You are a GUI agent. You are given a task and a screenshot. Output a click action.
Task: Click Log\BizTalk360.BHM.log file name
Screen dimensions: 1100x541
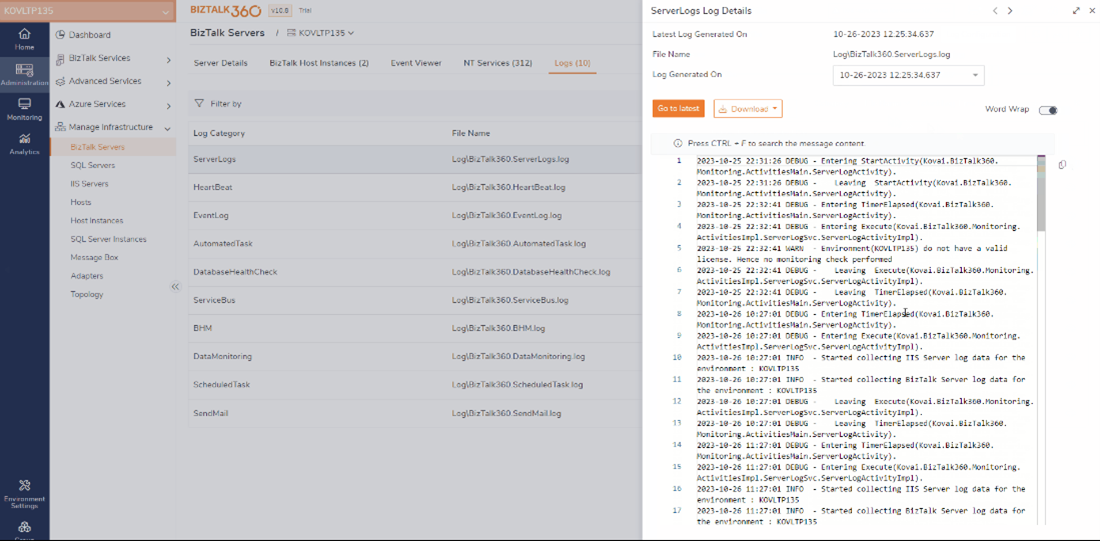pos(498,328)
